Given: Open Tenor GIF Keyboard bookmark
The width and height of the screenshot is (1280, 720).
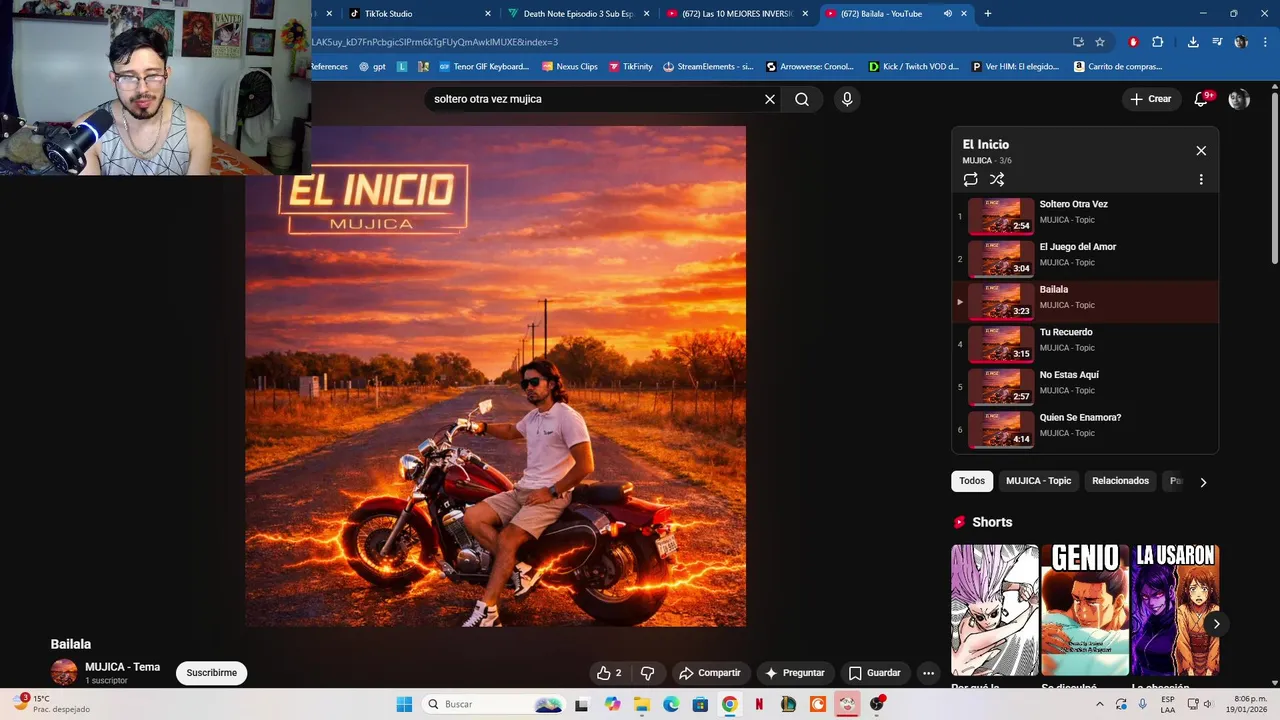Looking at the screenshot, I should tap(483, 67).
